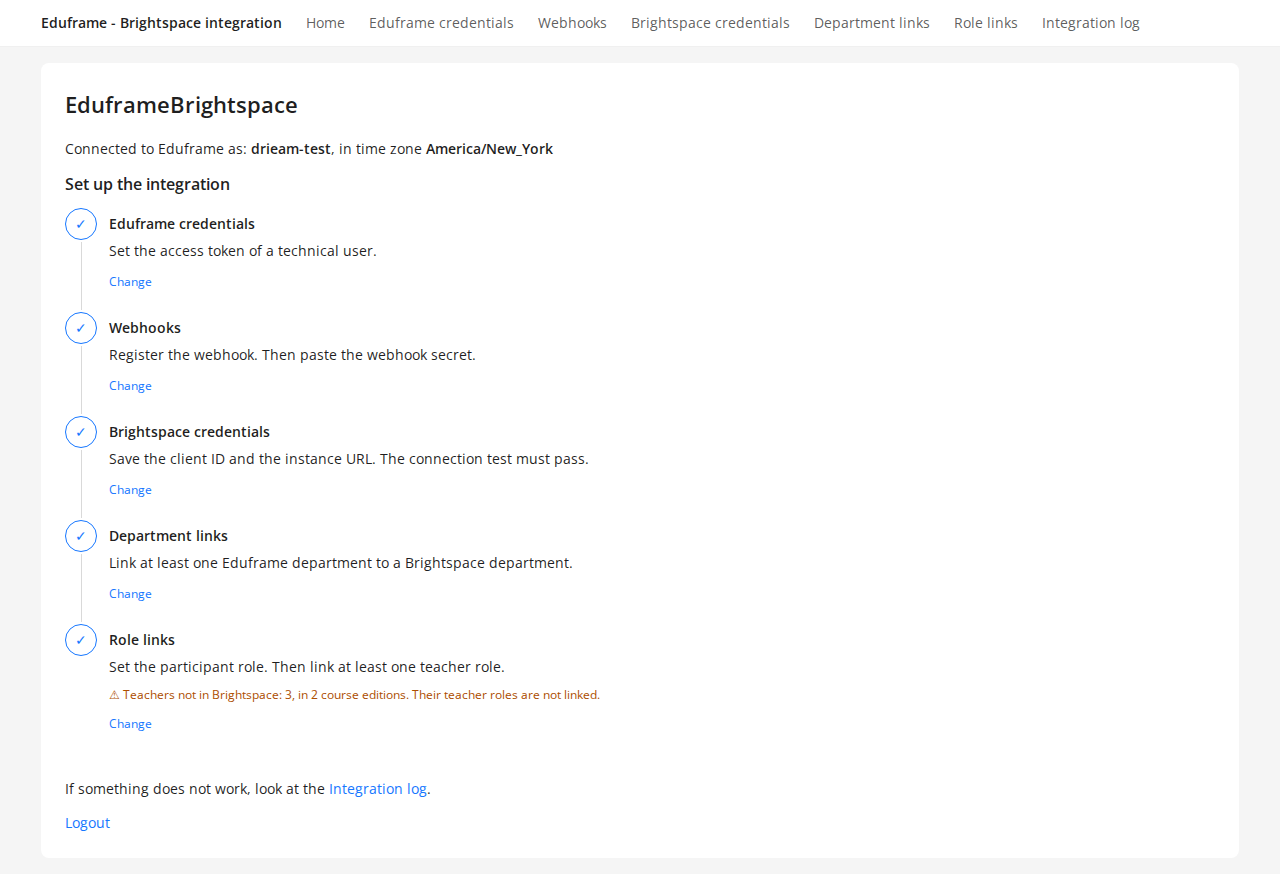1280x874 pixels.
Task: Click the Webhooks step checkmark icon
Action: (81, 328)
